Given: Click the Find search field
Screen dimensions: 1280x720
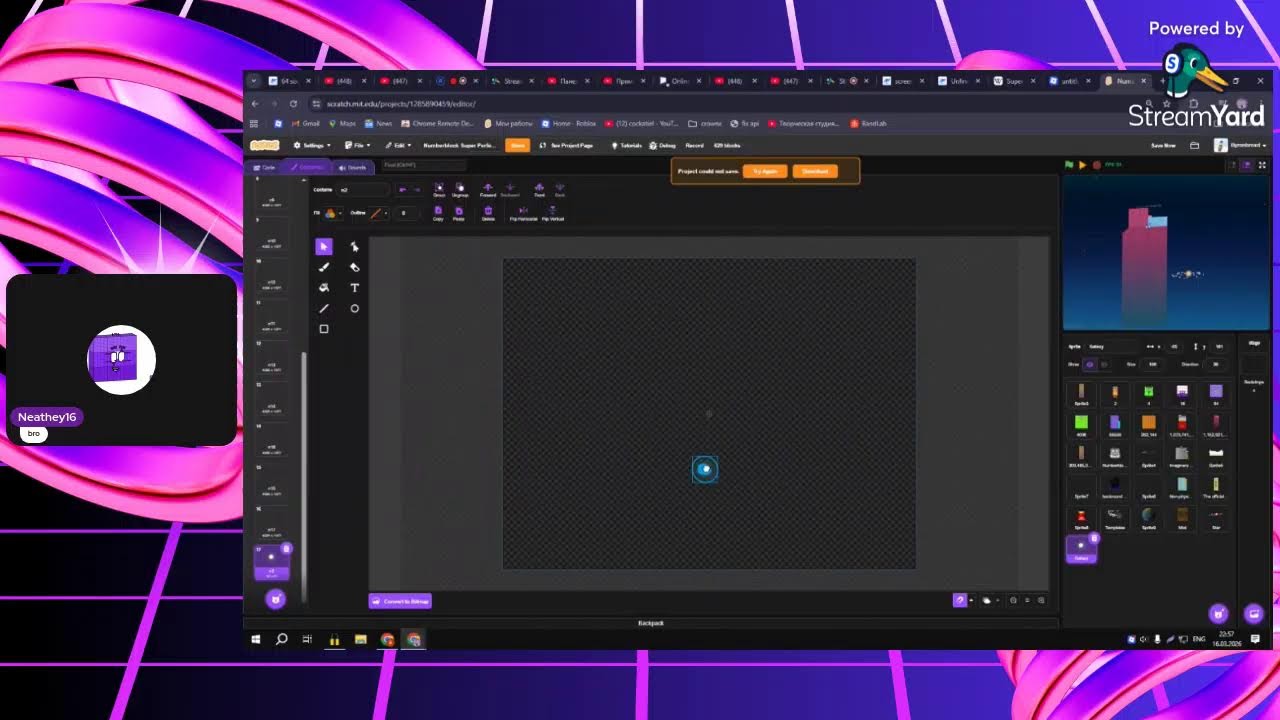Looking at the screenshot, I should pos(423,165).
